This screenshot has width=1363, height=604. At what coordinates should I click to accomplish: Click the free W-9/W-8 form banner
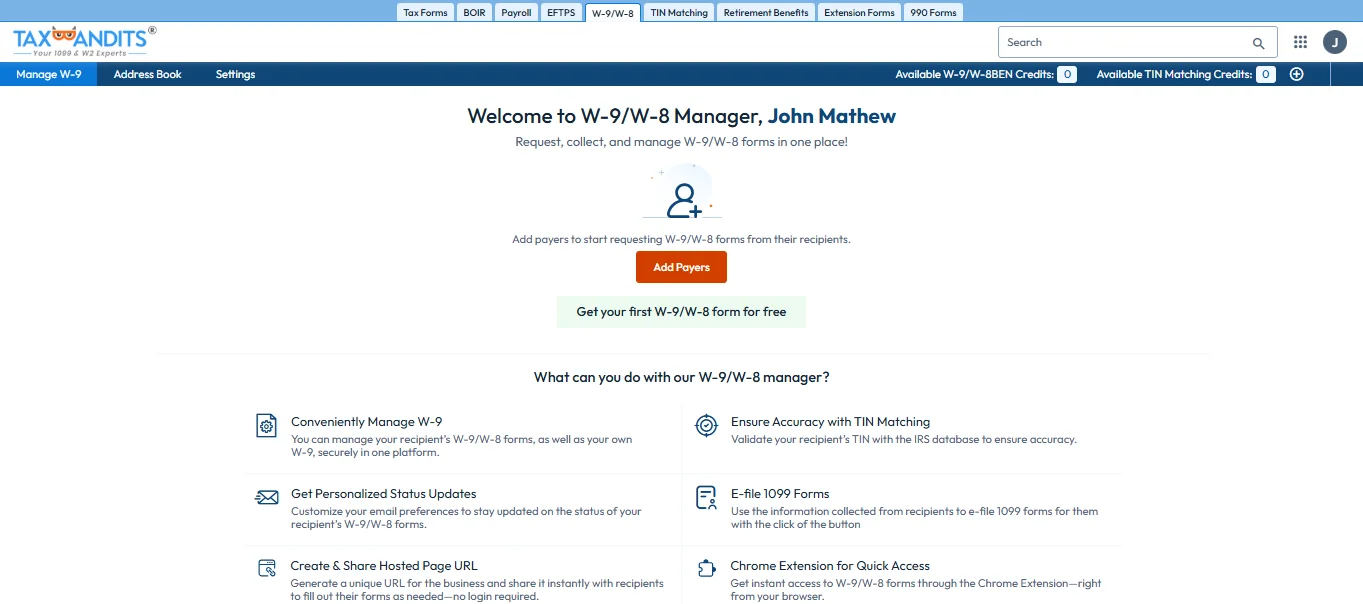click(681, 312)
